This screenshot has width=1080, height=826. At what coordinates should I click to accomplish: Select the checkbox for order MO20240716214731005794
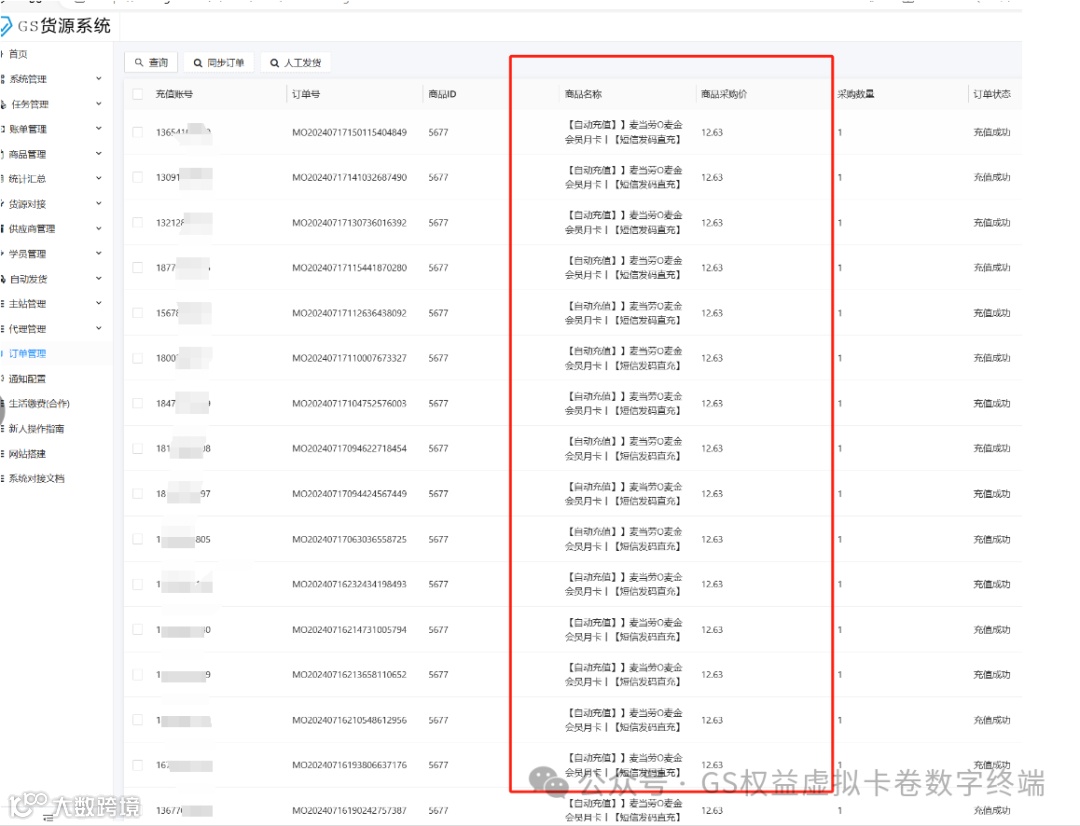click(138, 630)
